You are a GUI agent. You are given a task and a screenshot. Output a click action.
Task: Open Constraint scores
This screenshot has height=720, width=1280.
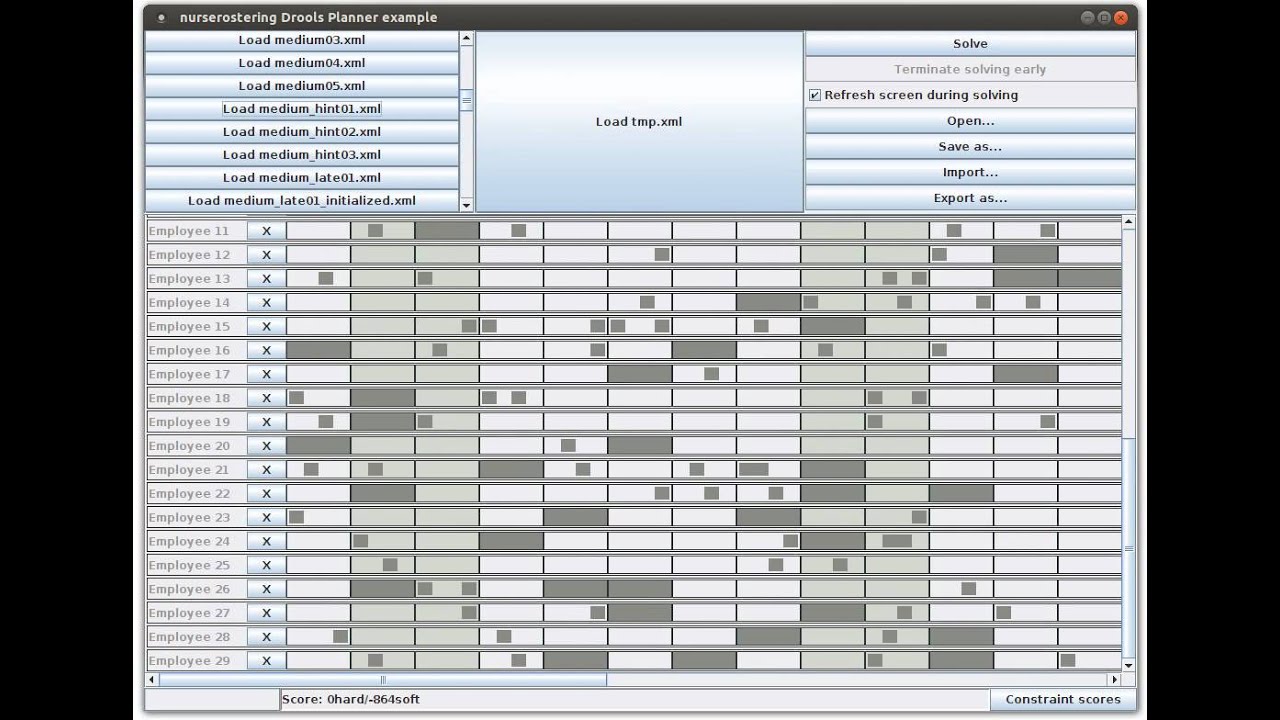[1063, 700]
